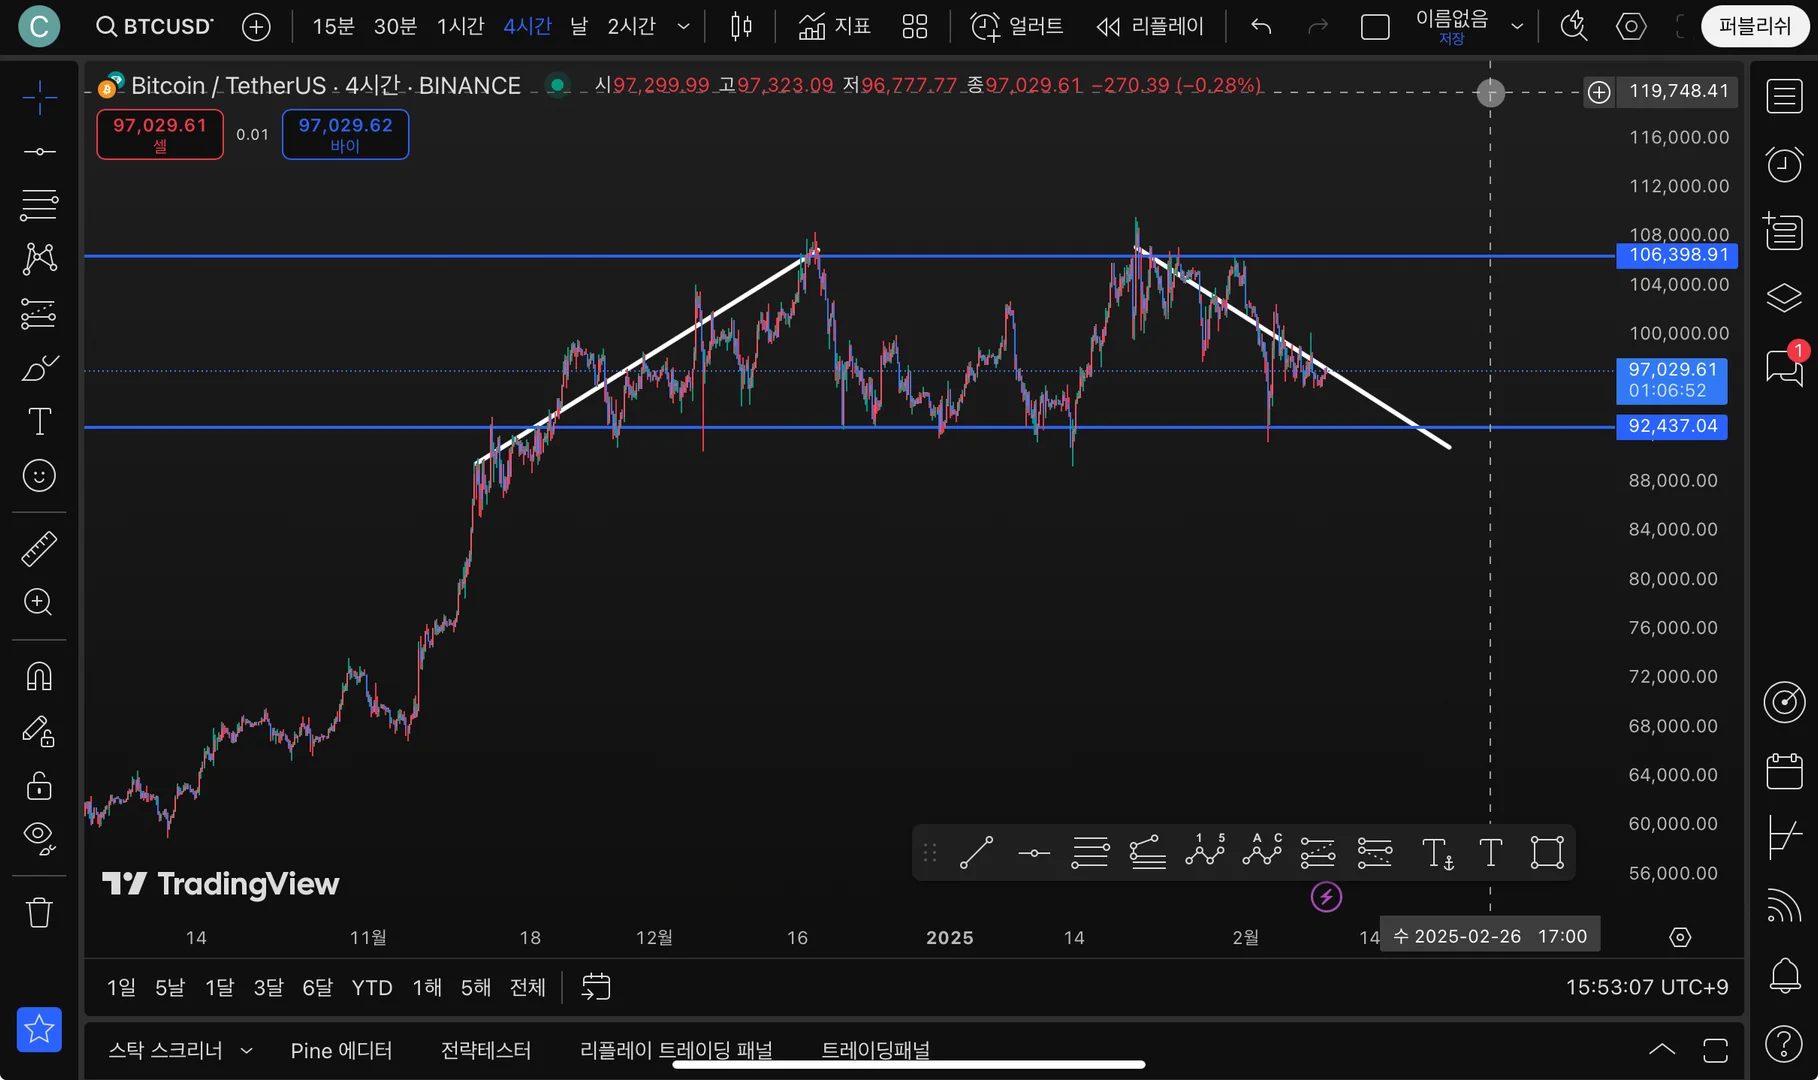Click the blue 바이 buy button
This screenshot has width=1818, height=1080.
click(x=345, y=134)
